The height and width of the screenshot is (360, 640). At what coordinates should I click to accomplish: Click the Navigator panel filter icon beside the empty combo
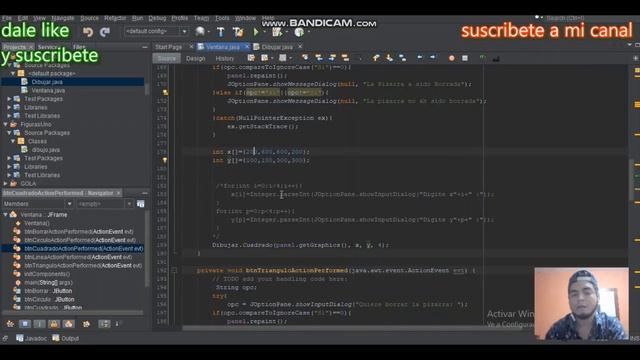coord(140,204)
